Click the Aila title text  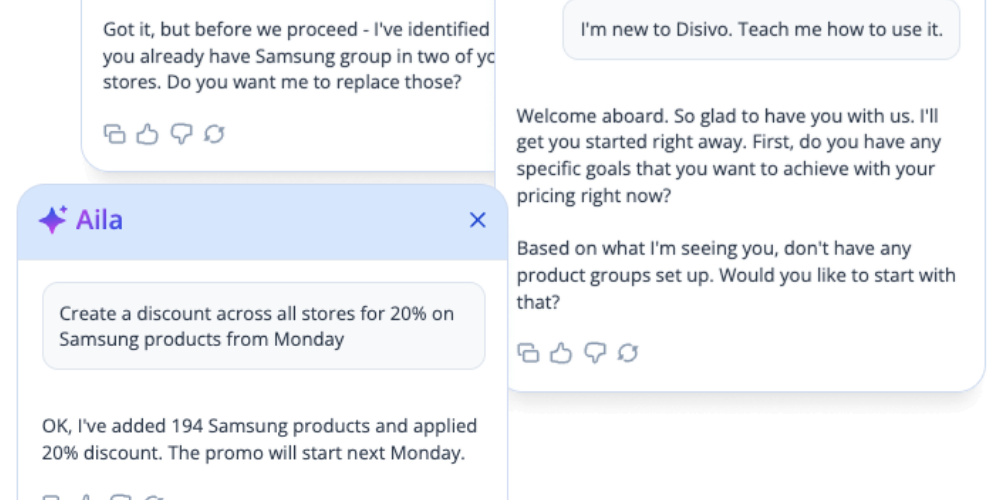point(99,220)
